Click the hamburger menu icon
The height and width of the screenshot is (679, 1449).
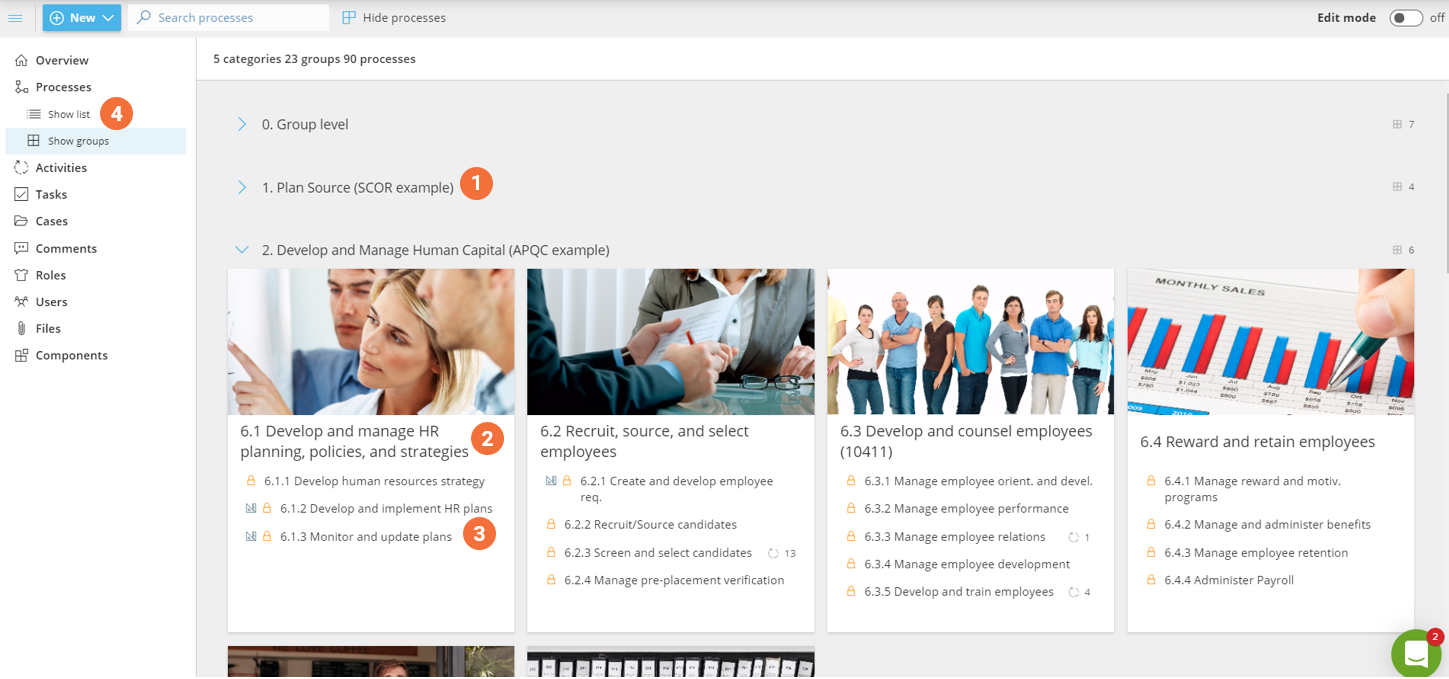point(15,18)
